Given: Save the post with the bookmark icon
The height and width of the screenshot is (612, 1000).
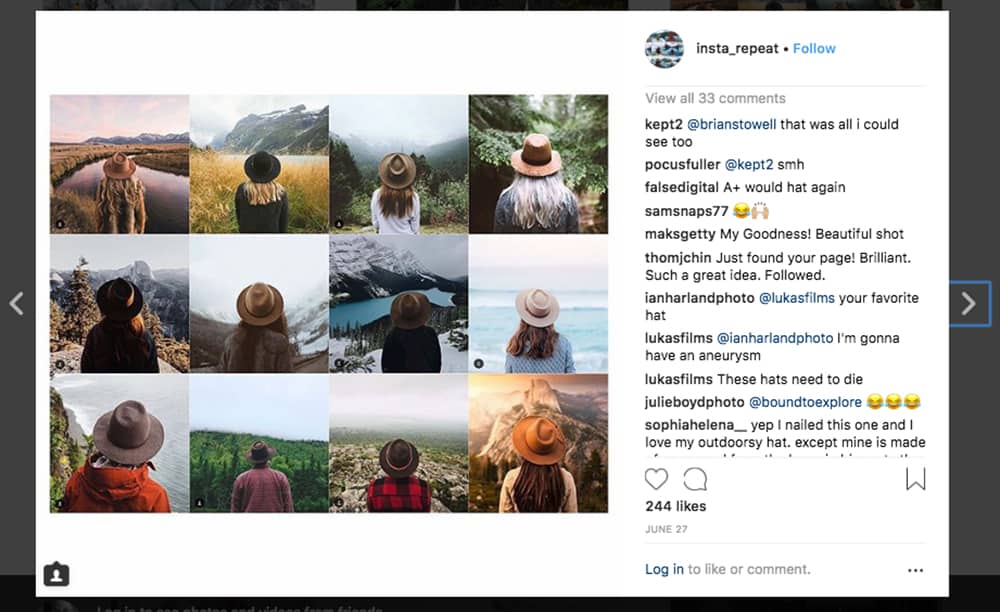Looking at the screenshot, I should point(915,480).
